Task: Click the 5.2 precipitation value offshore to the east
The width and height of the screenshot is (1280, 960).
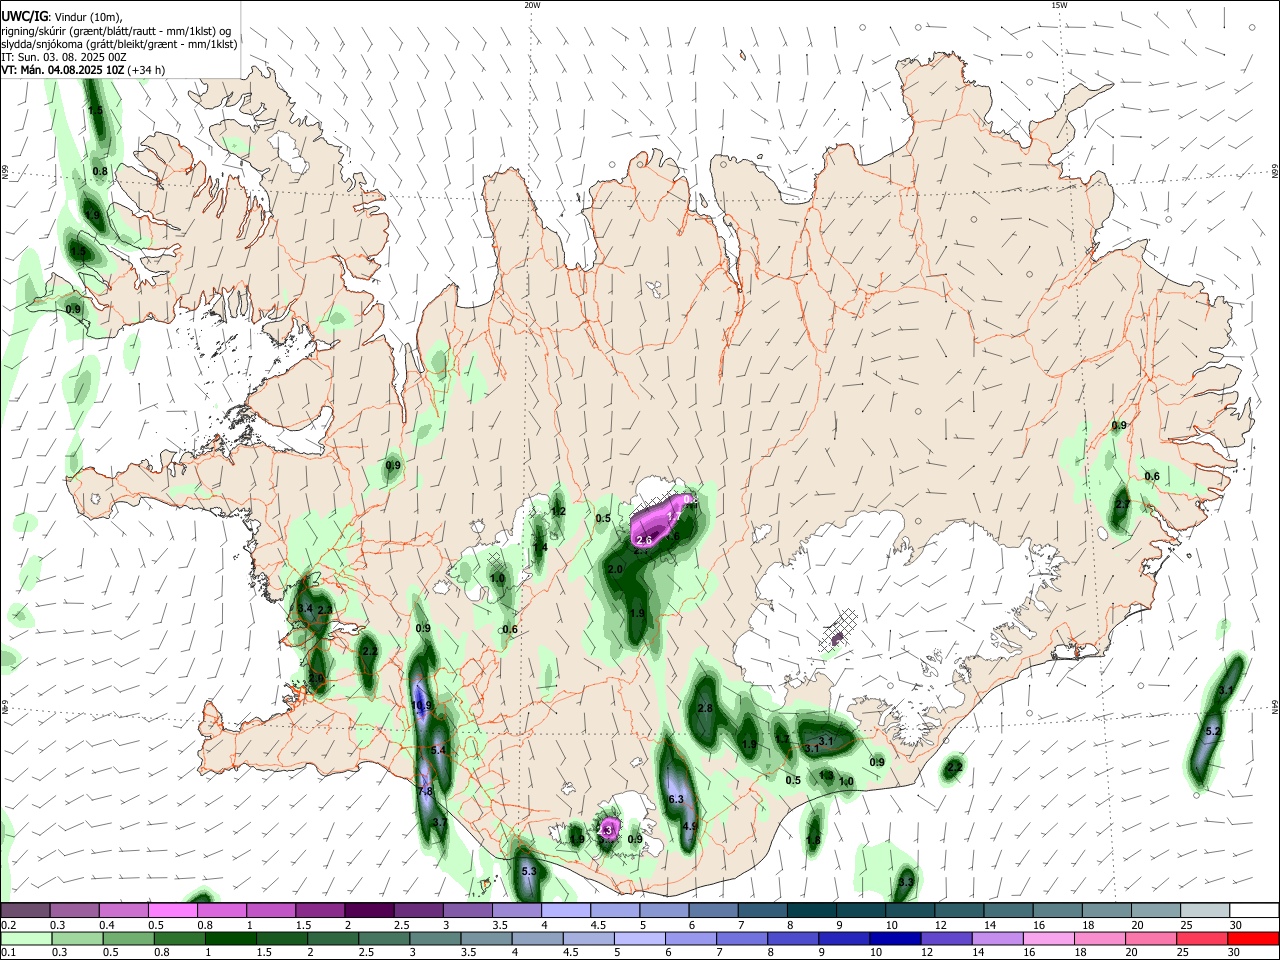Action: click(1213, 732)
